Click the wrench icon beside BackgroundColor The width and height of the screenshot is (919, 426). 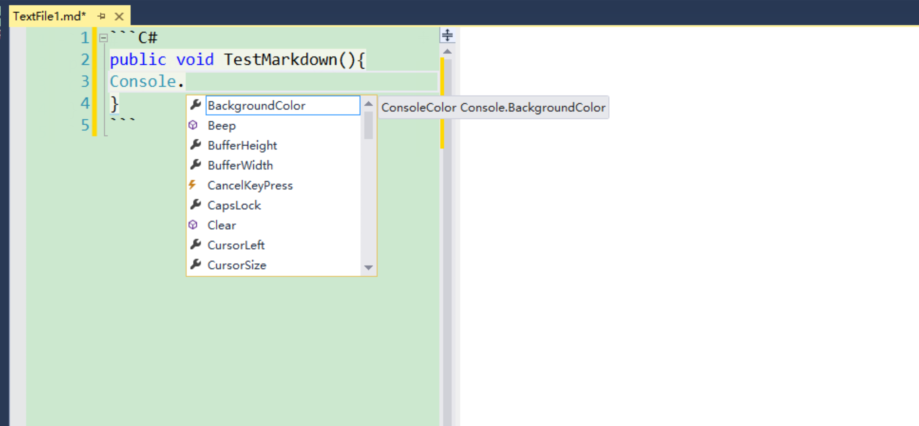[x=196, y=105]
